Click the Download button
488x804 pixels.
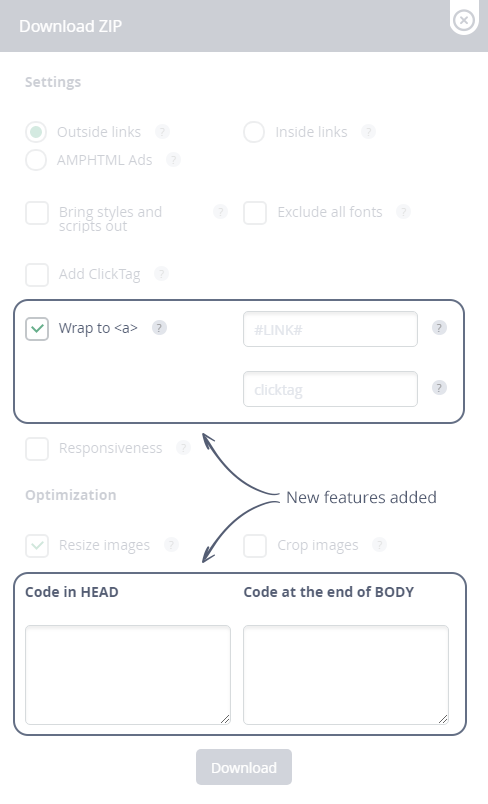[244, 767]
